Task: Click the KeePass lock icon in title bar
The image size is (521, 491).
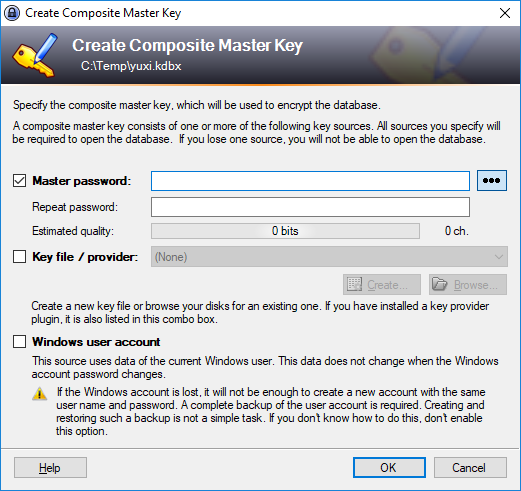Action: click(x=12, y=13)
